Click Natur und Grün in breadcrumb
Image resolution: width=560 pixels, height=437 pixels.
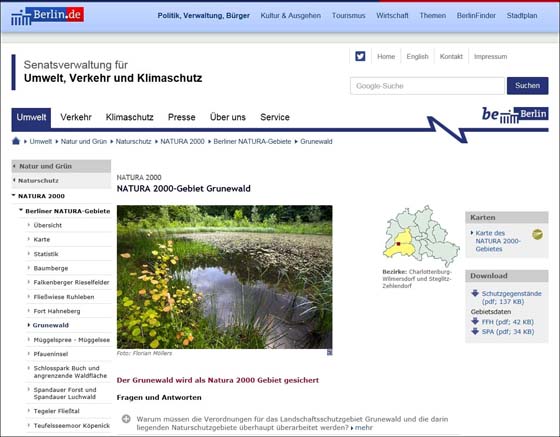[84, 141]
